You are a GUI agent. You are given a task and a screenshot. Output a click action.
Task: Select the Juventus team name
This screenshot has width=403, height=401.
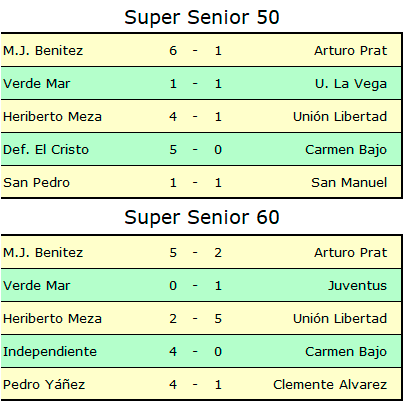pos(357,286)
